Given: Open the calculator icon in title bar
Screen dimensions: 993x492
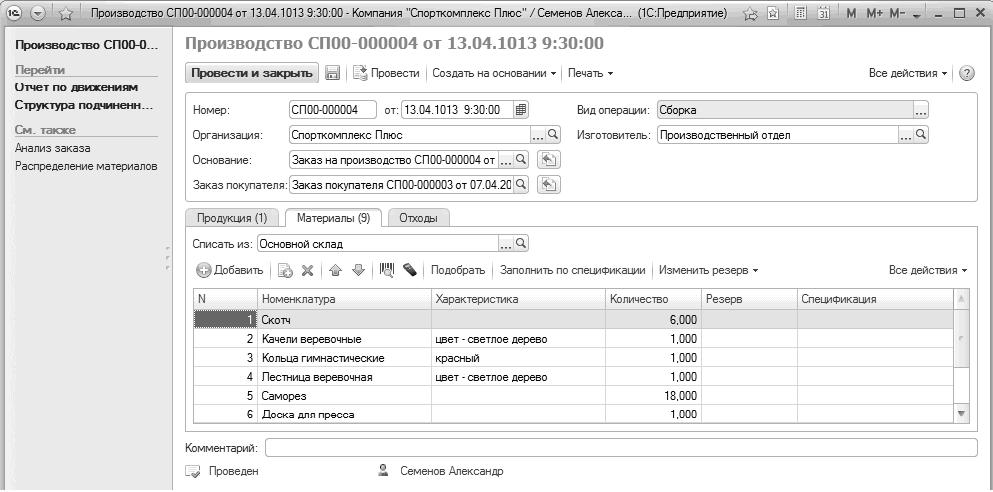Looking at the screenshot, I should (x=800, y=13).
